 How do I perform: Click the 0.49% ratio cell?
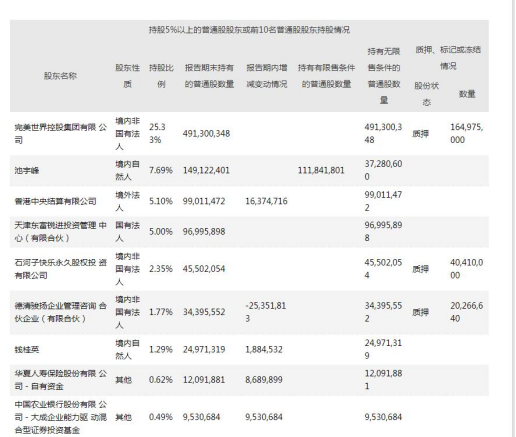tap(161, 417)
